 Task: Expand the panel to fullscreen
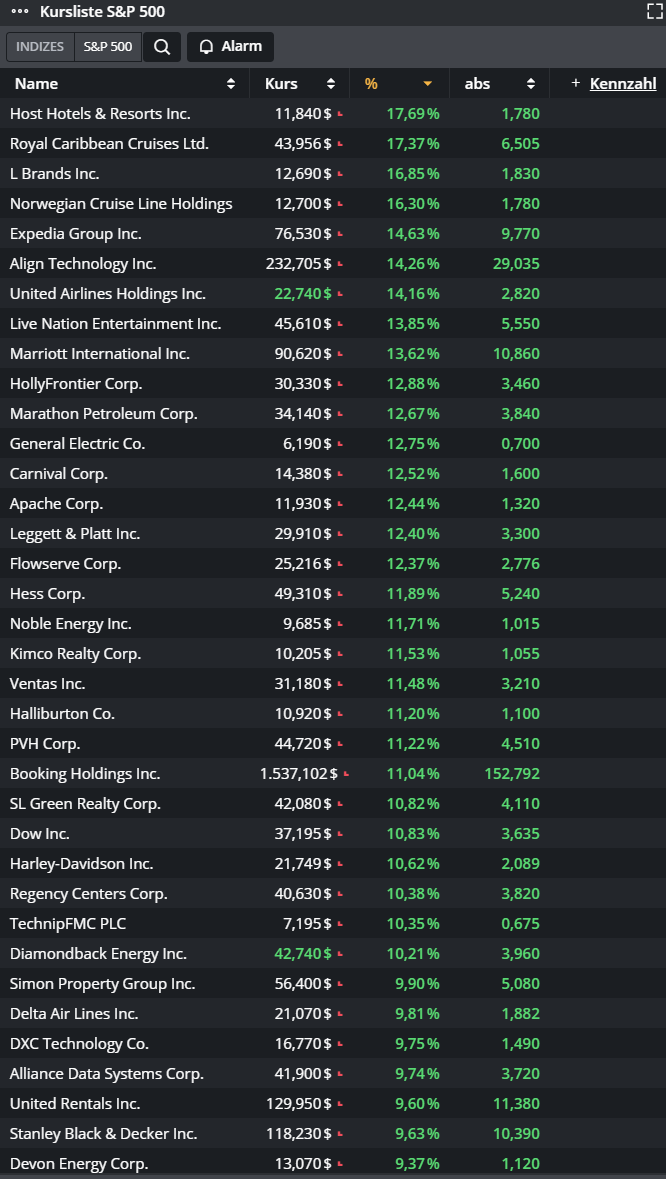654,11
